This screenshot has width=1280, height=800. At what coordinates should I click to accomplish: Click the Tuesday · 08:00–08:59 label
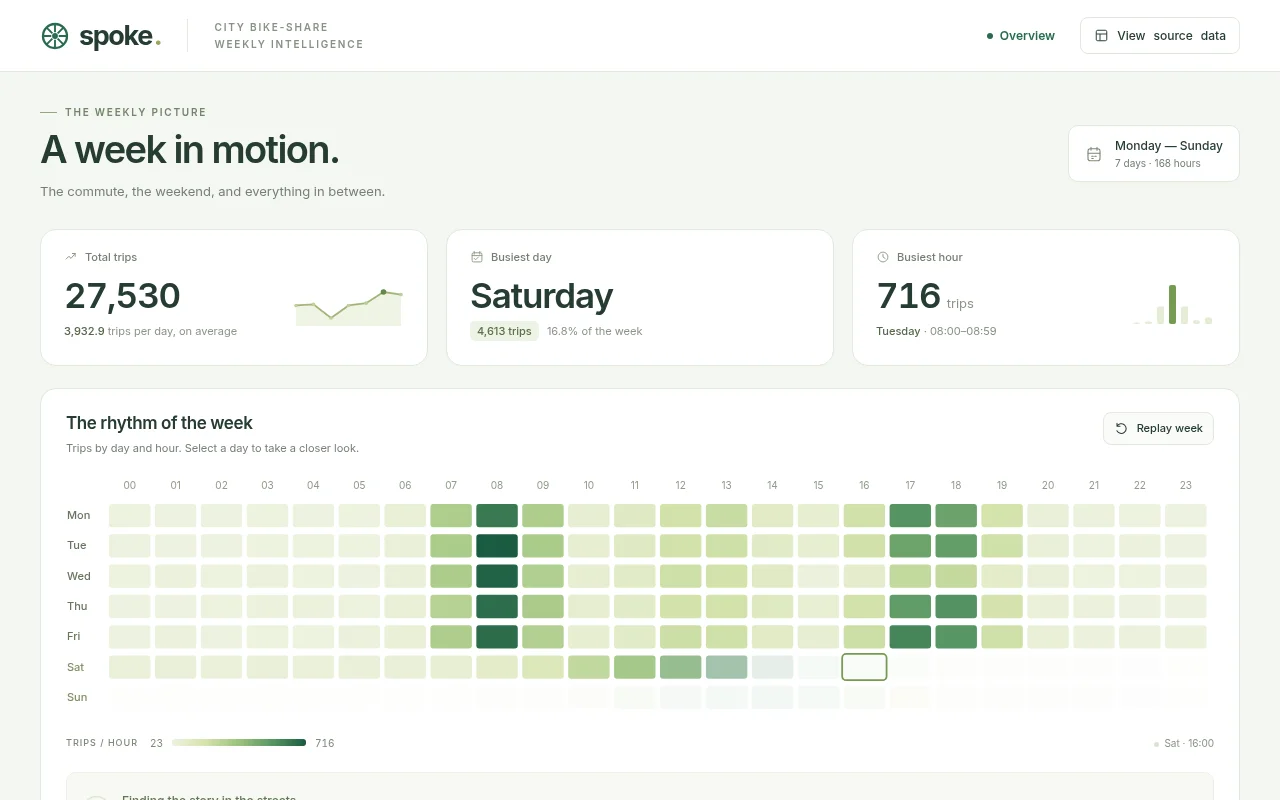tap(936, 331)
